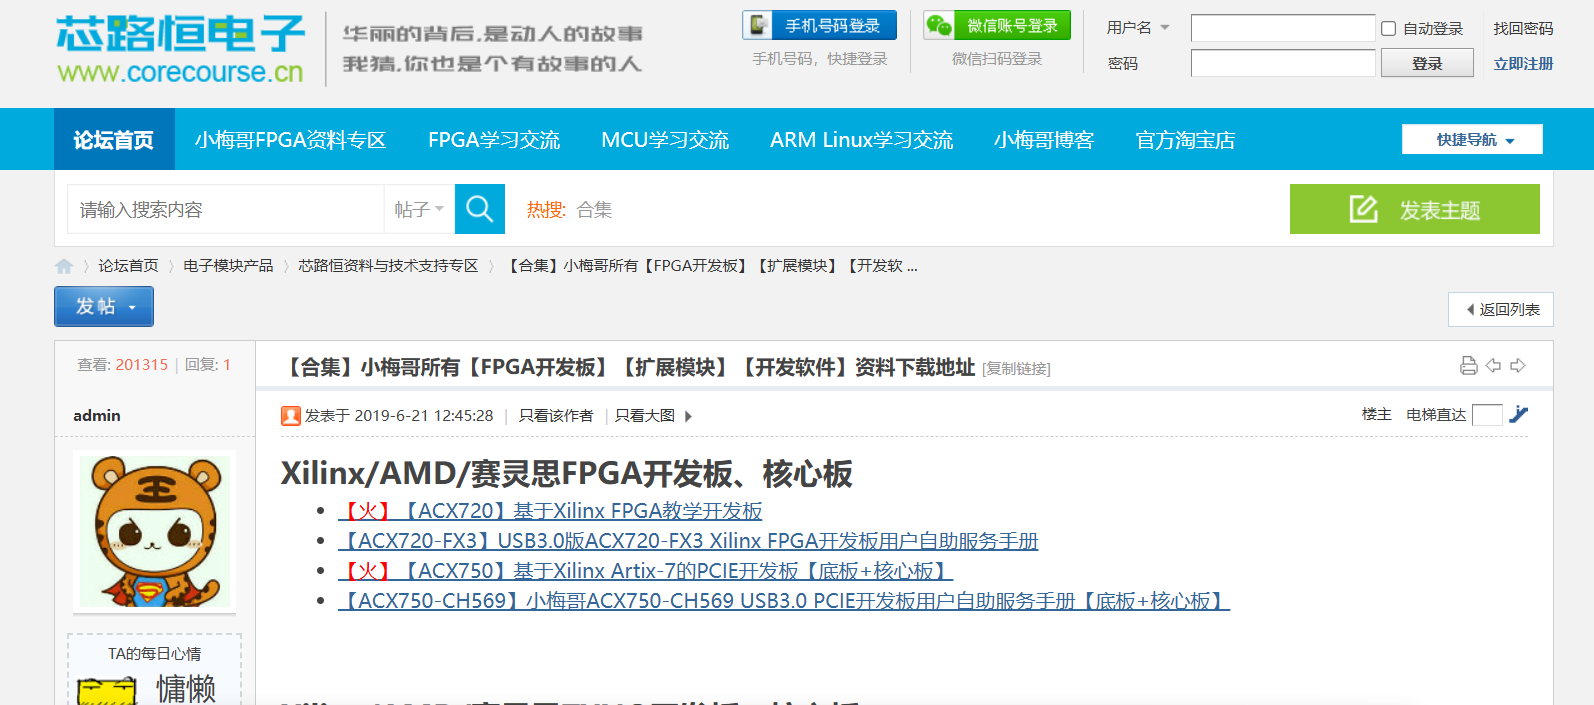This screenshot has width=1594, height=705.
Task: Click the [复制链接] link
Action: 1016,369
